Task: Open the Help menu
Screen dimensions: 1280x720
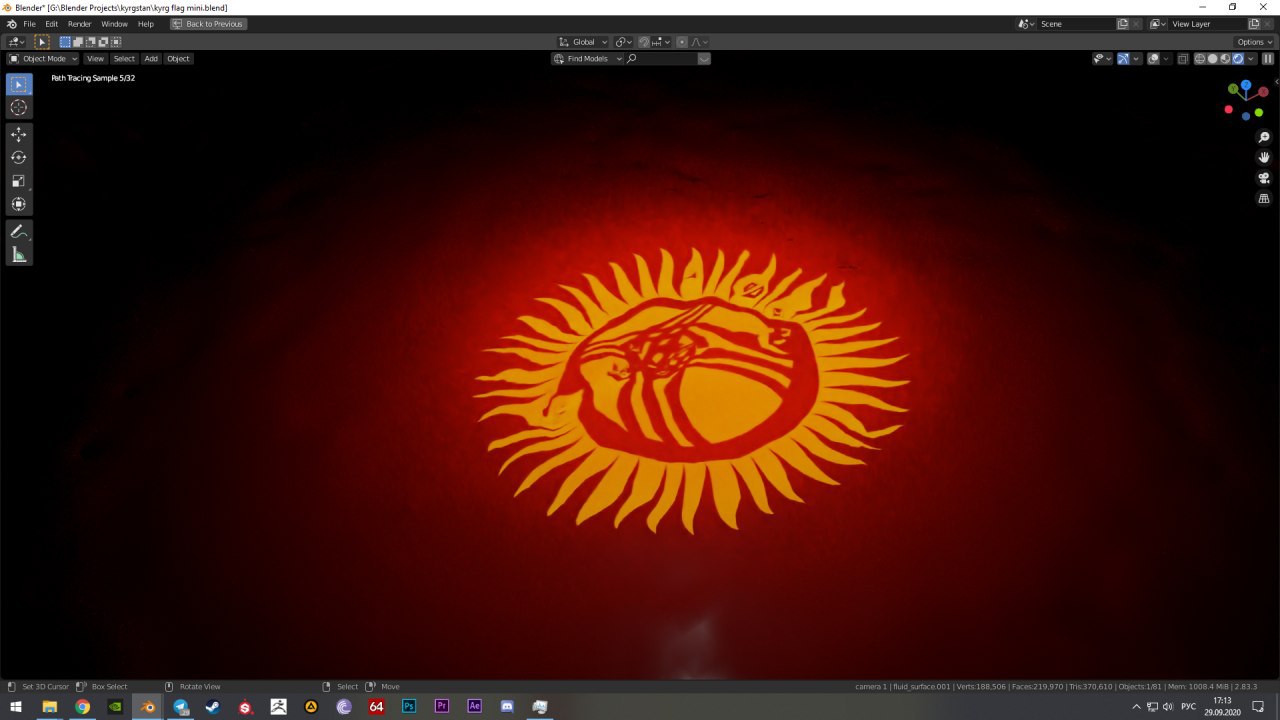Action: [146, 24]
